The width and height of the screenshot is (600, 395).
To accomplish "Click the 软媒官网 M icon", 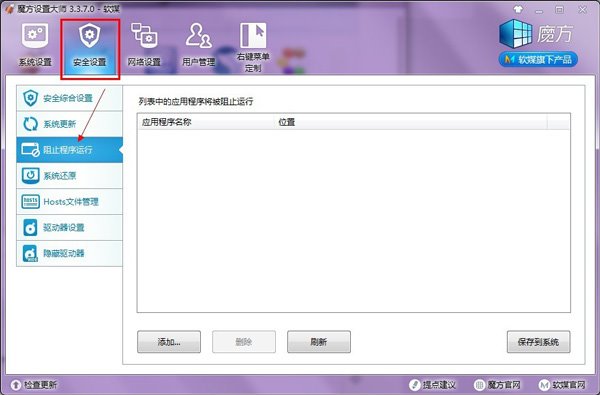I will coord(544,385).
